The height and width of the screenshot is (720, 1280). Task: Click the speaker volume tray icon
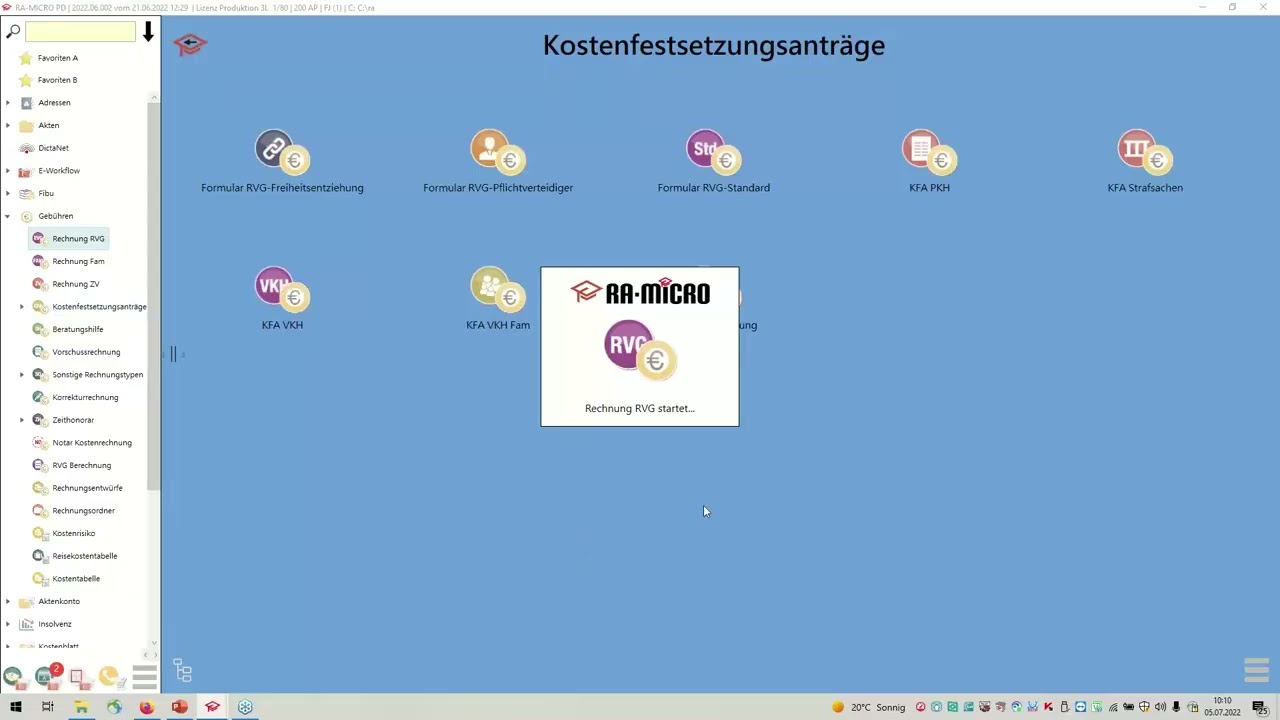point(1160,707)
